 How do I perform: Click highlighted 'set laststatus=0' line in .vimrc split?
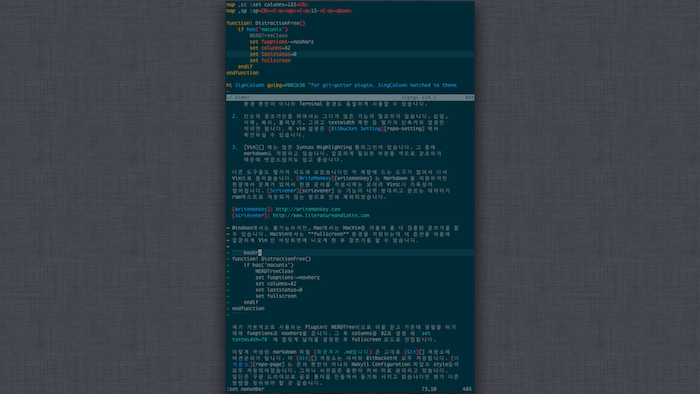[x=350, y=54]
